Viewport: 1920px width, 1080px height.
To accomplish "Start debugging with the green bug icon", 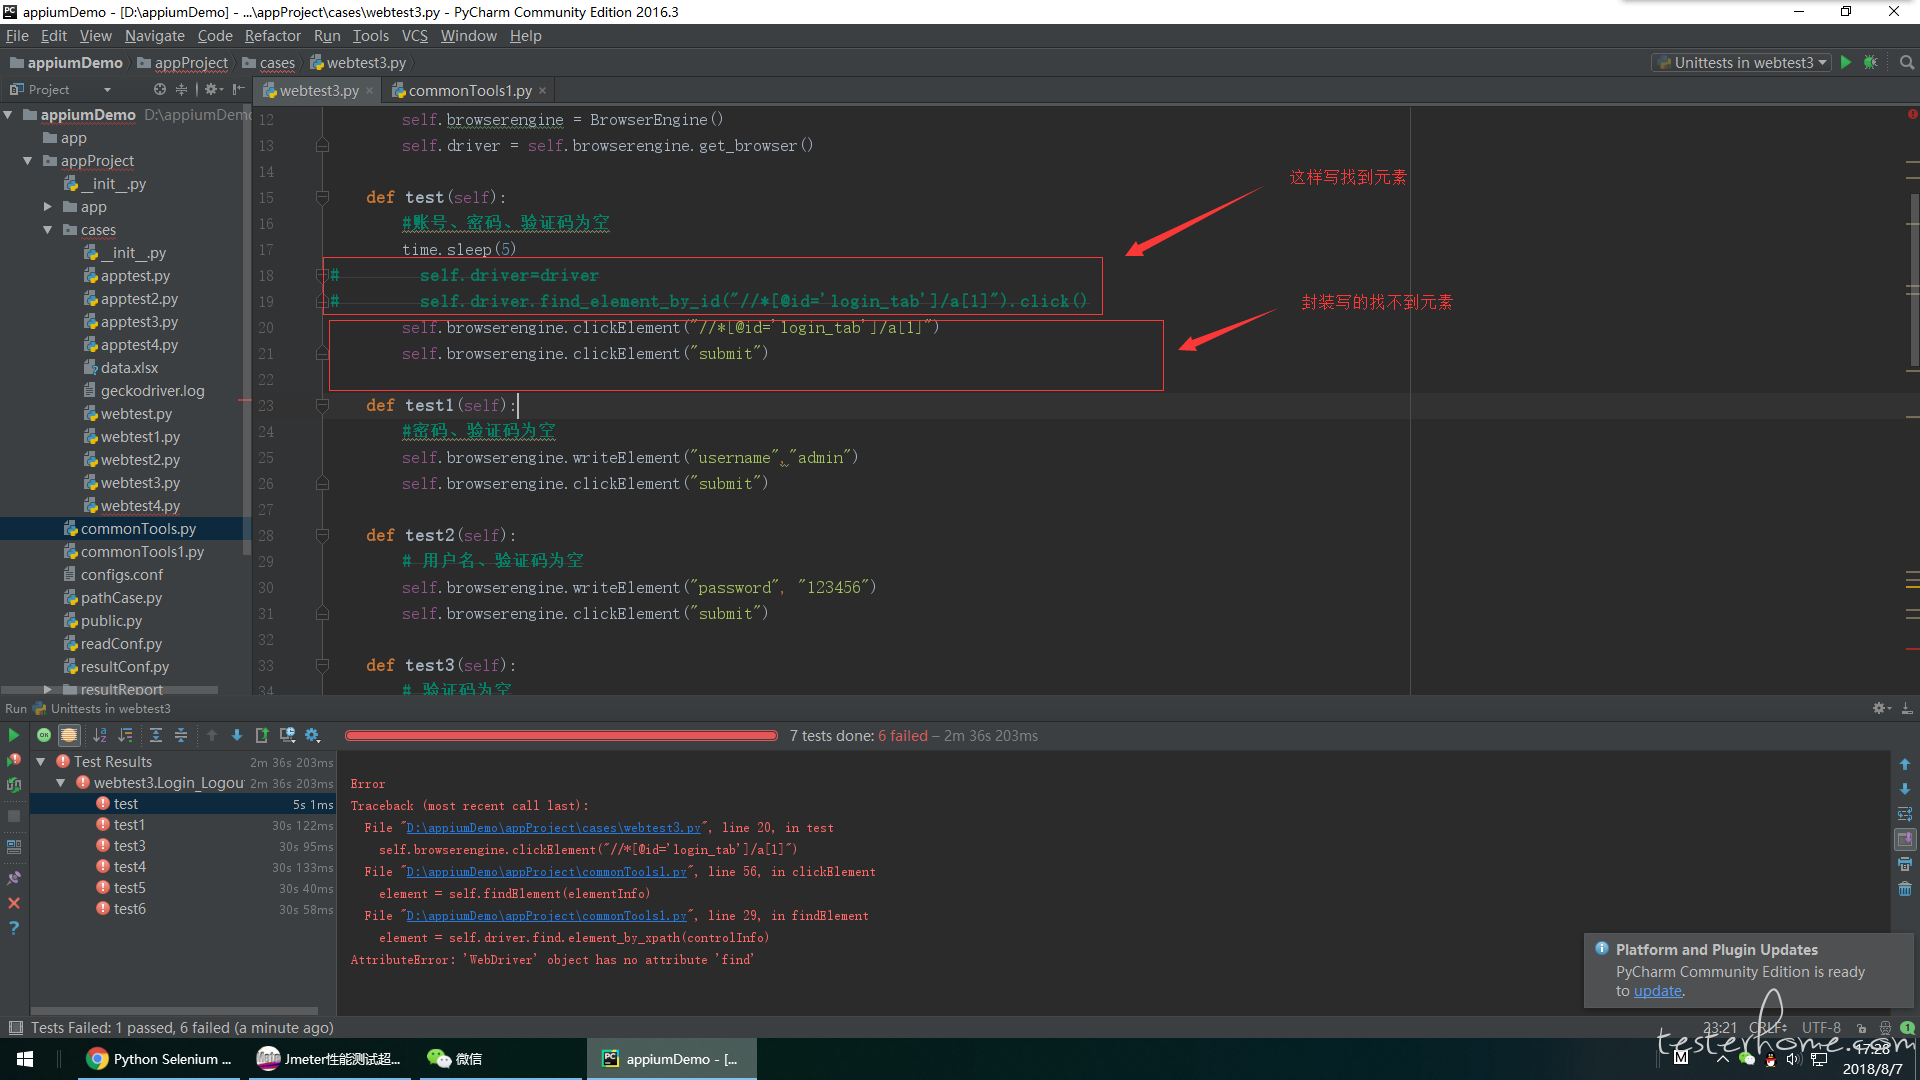I will click(x=1871, y=62).
